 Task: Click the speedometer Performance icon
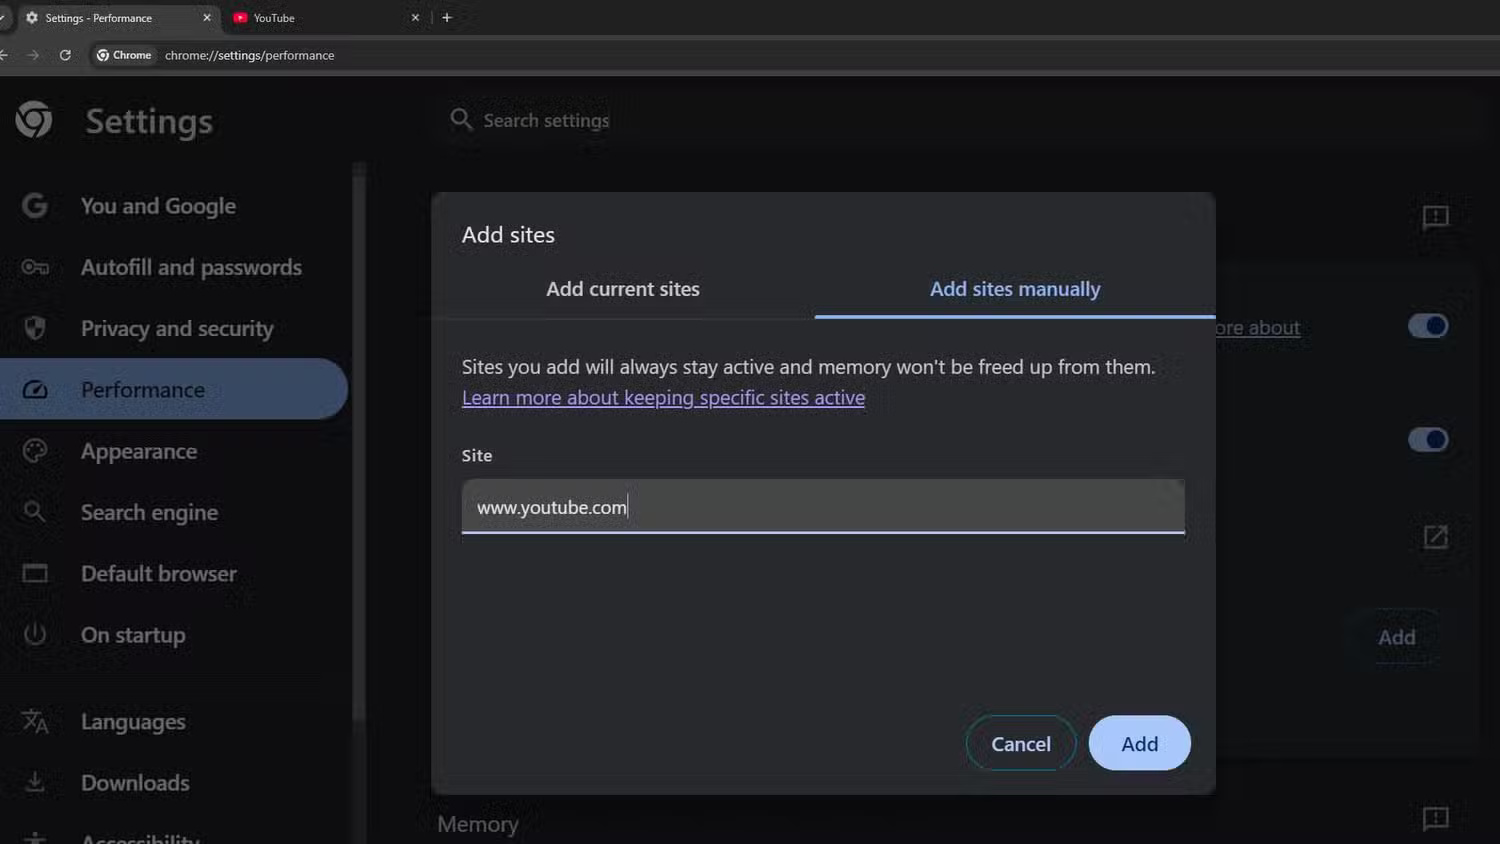point(35,390)
